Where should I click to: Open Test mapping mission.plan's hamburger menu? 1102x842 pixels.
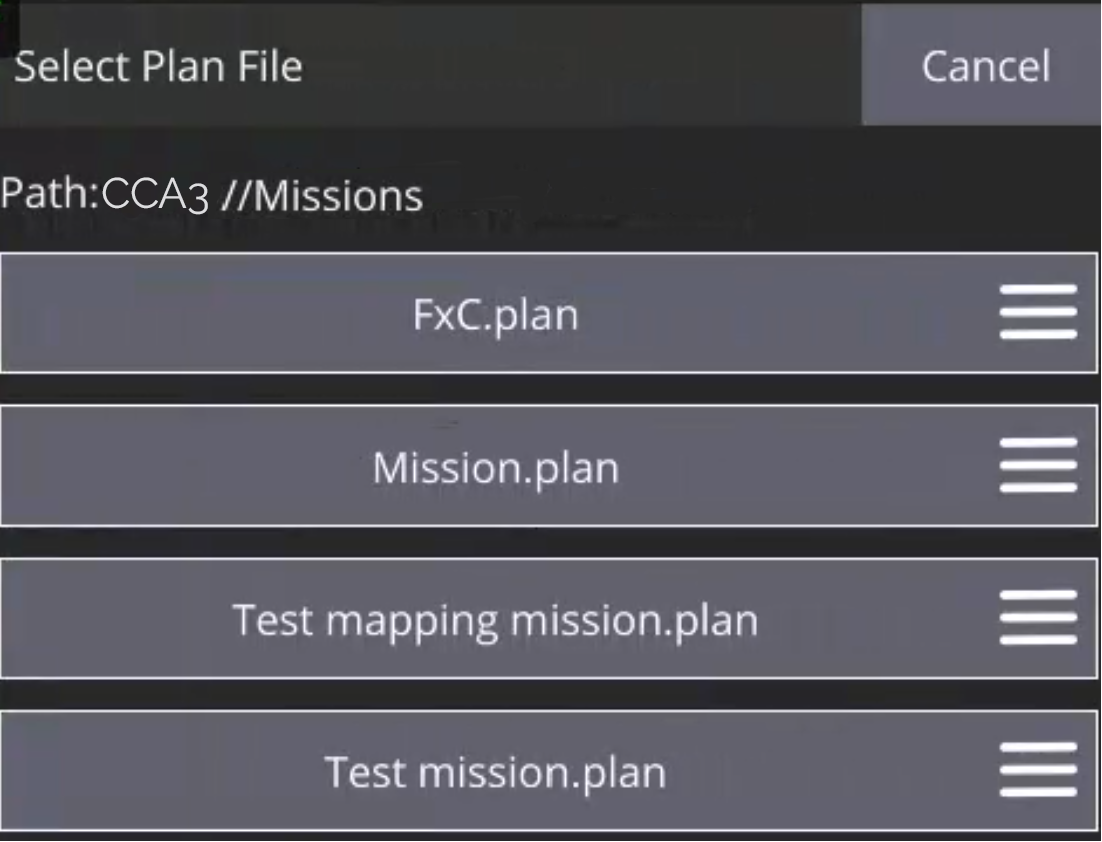[x=1038, y=619]
